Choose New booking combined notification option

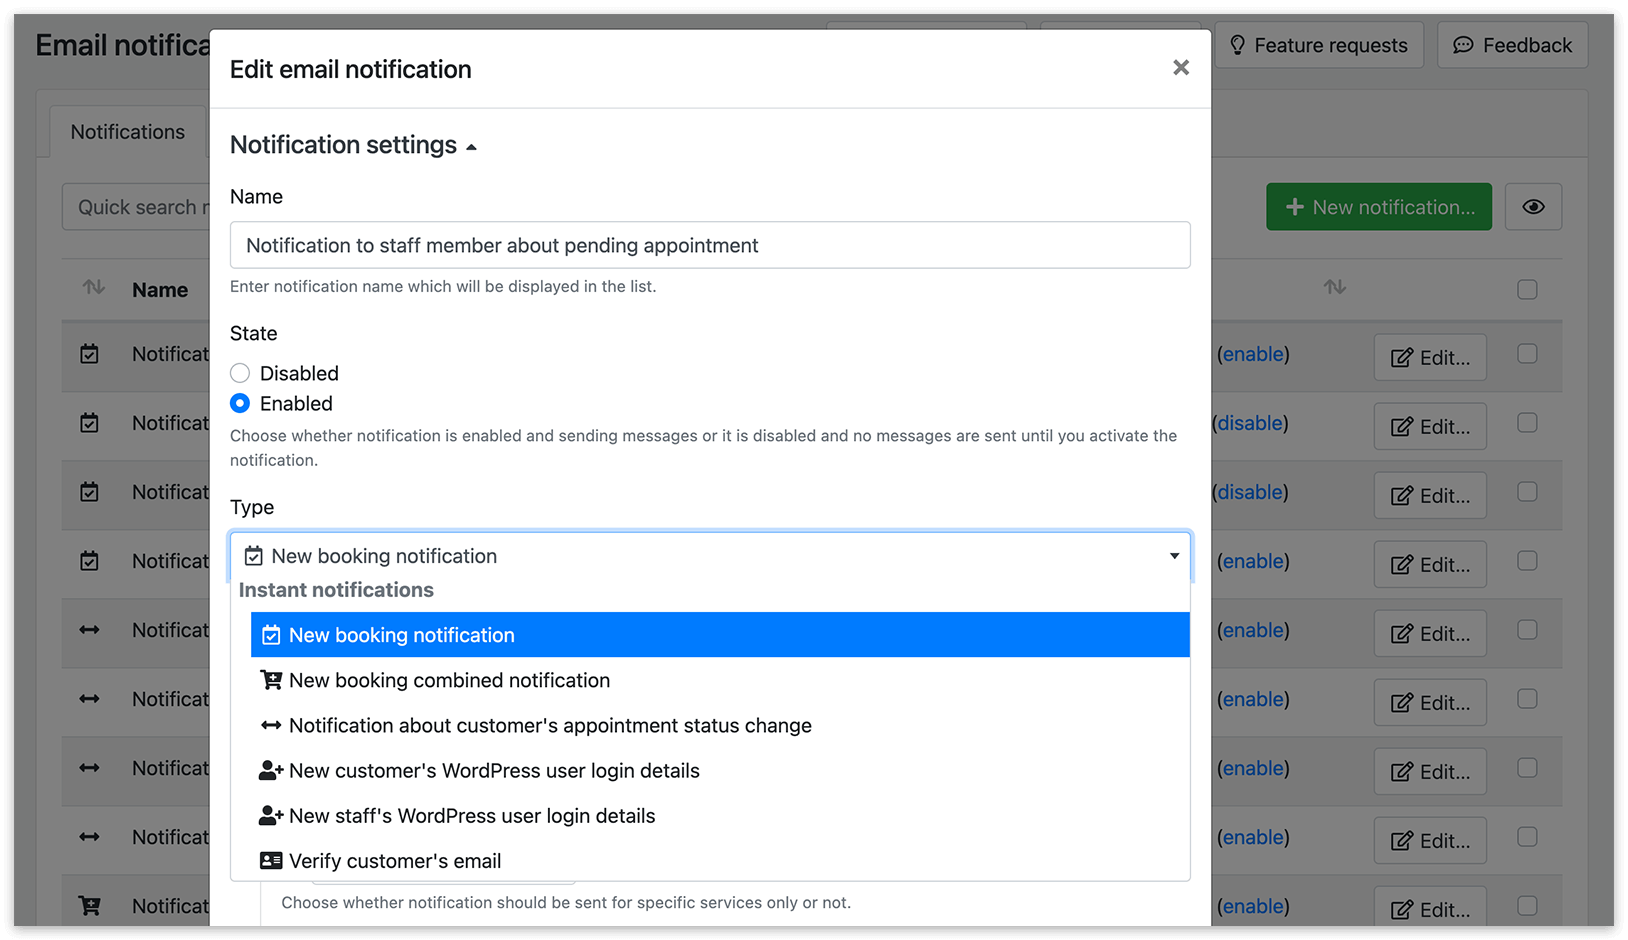[720, 680]
